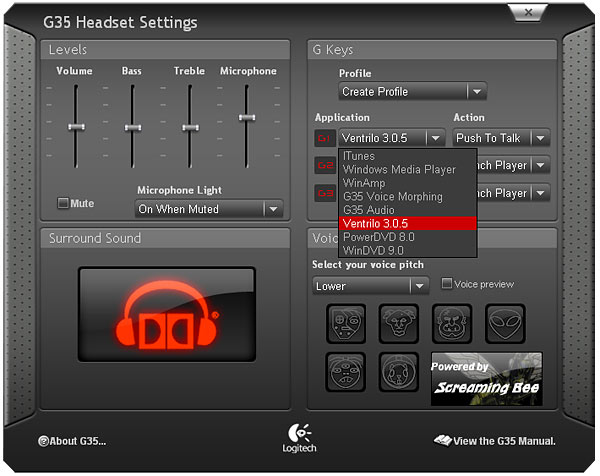Click the Logitech logo icon

click(x=299, y=435)
